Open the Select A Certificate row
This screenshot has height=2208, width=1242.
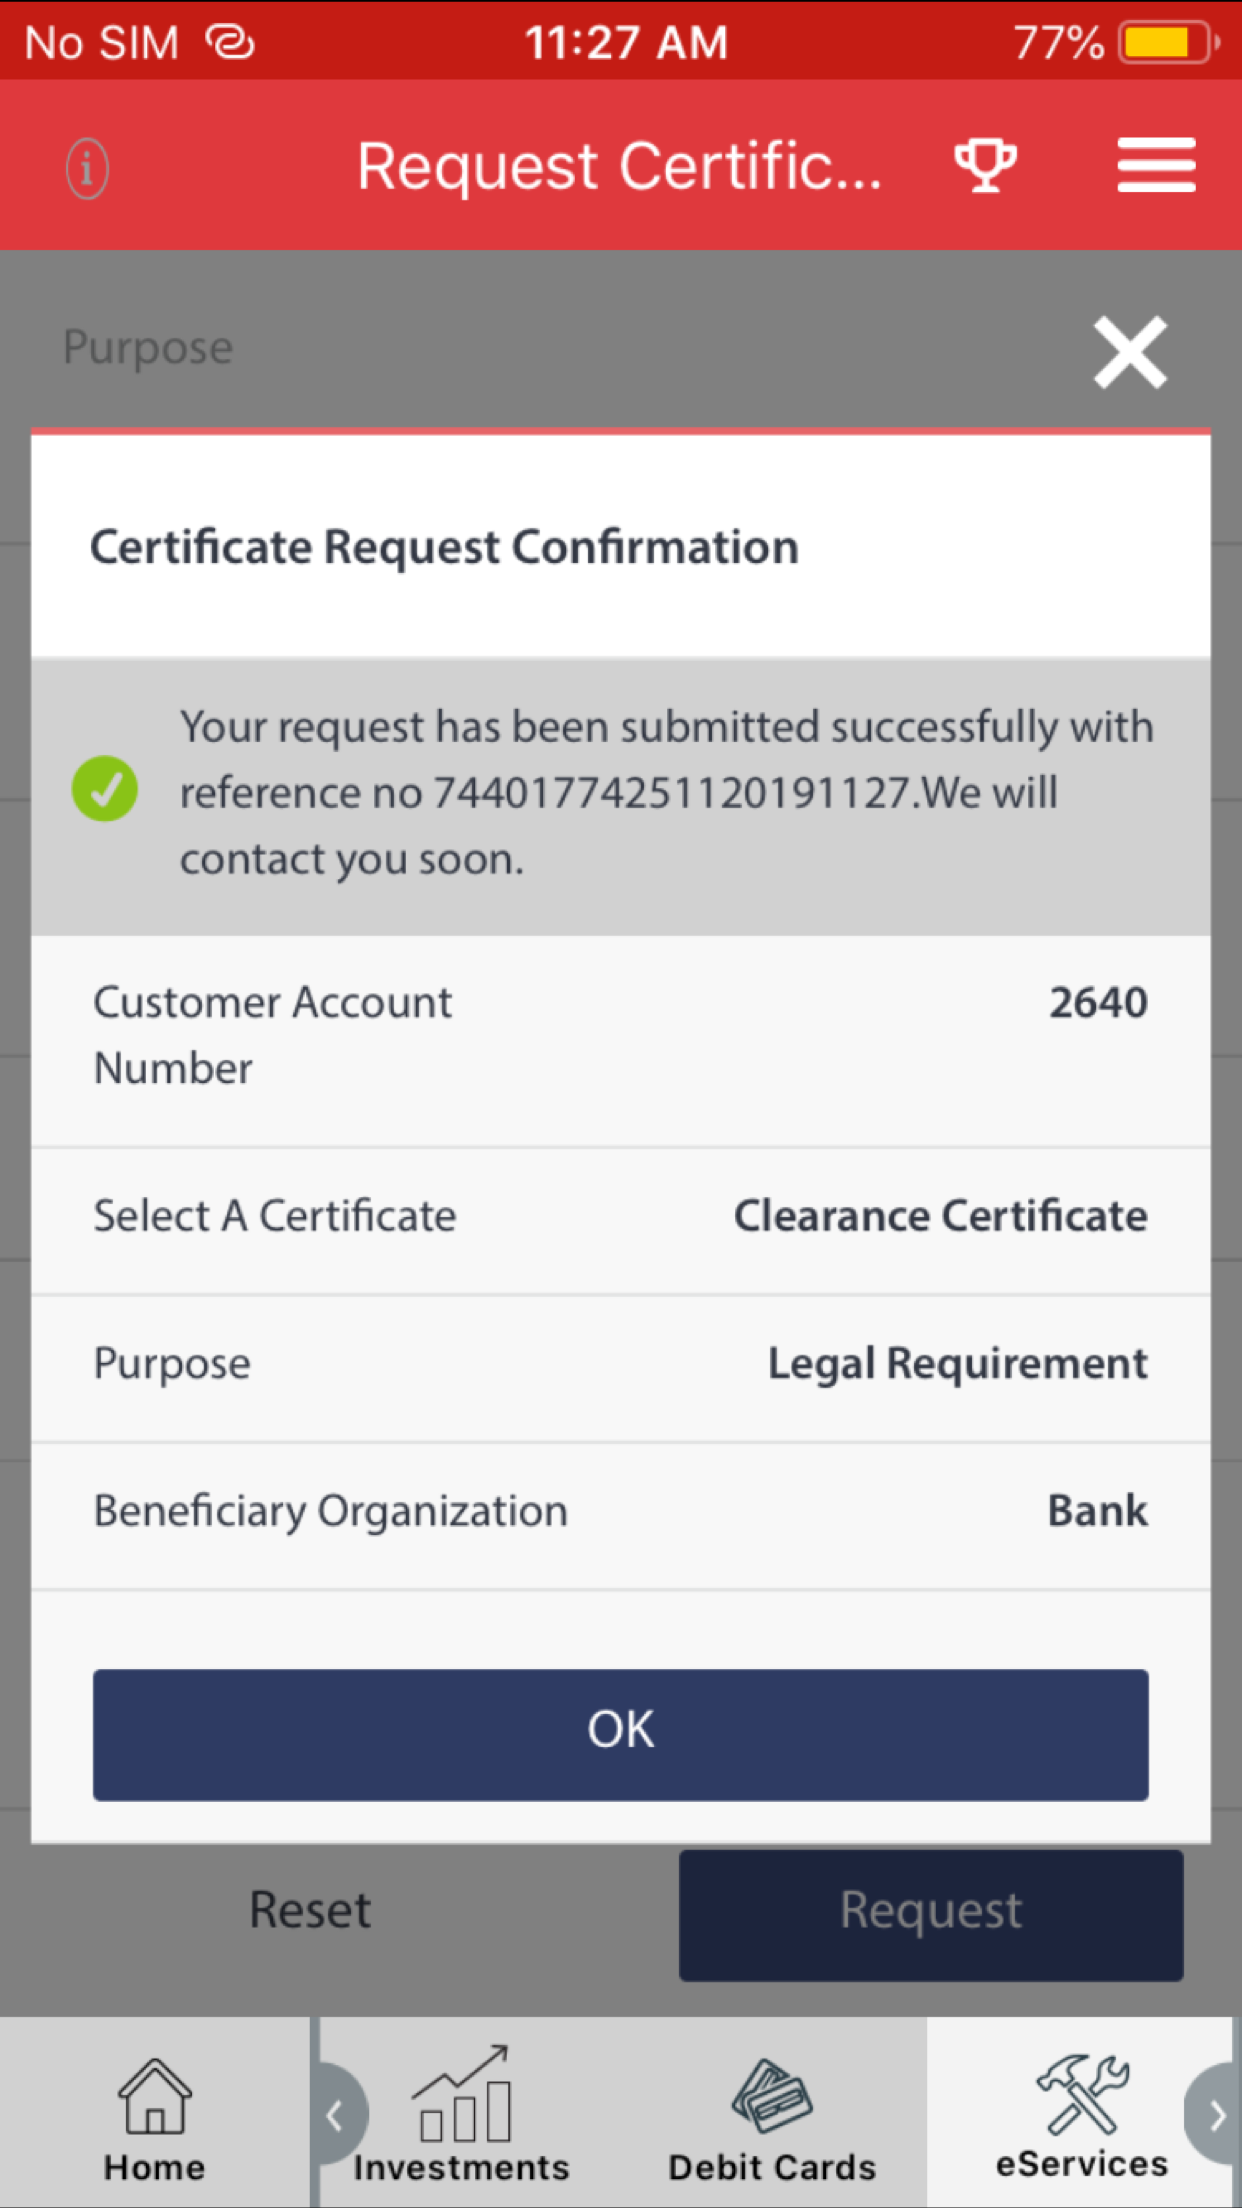(620, 1216)
